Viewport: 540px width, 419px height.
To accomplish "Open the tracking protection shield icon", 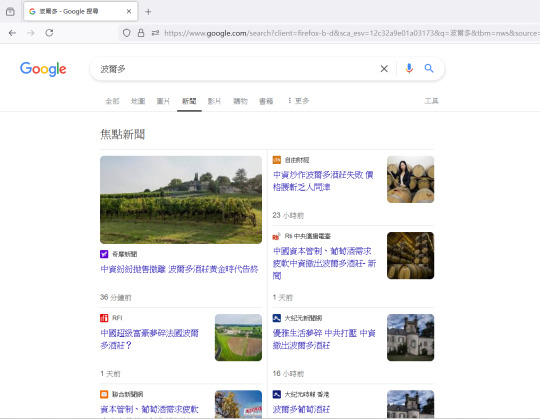I will (x=127, y=33).
